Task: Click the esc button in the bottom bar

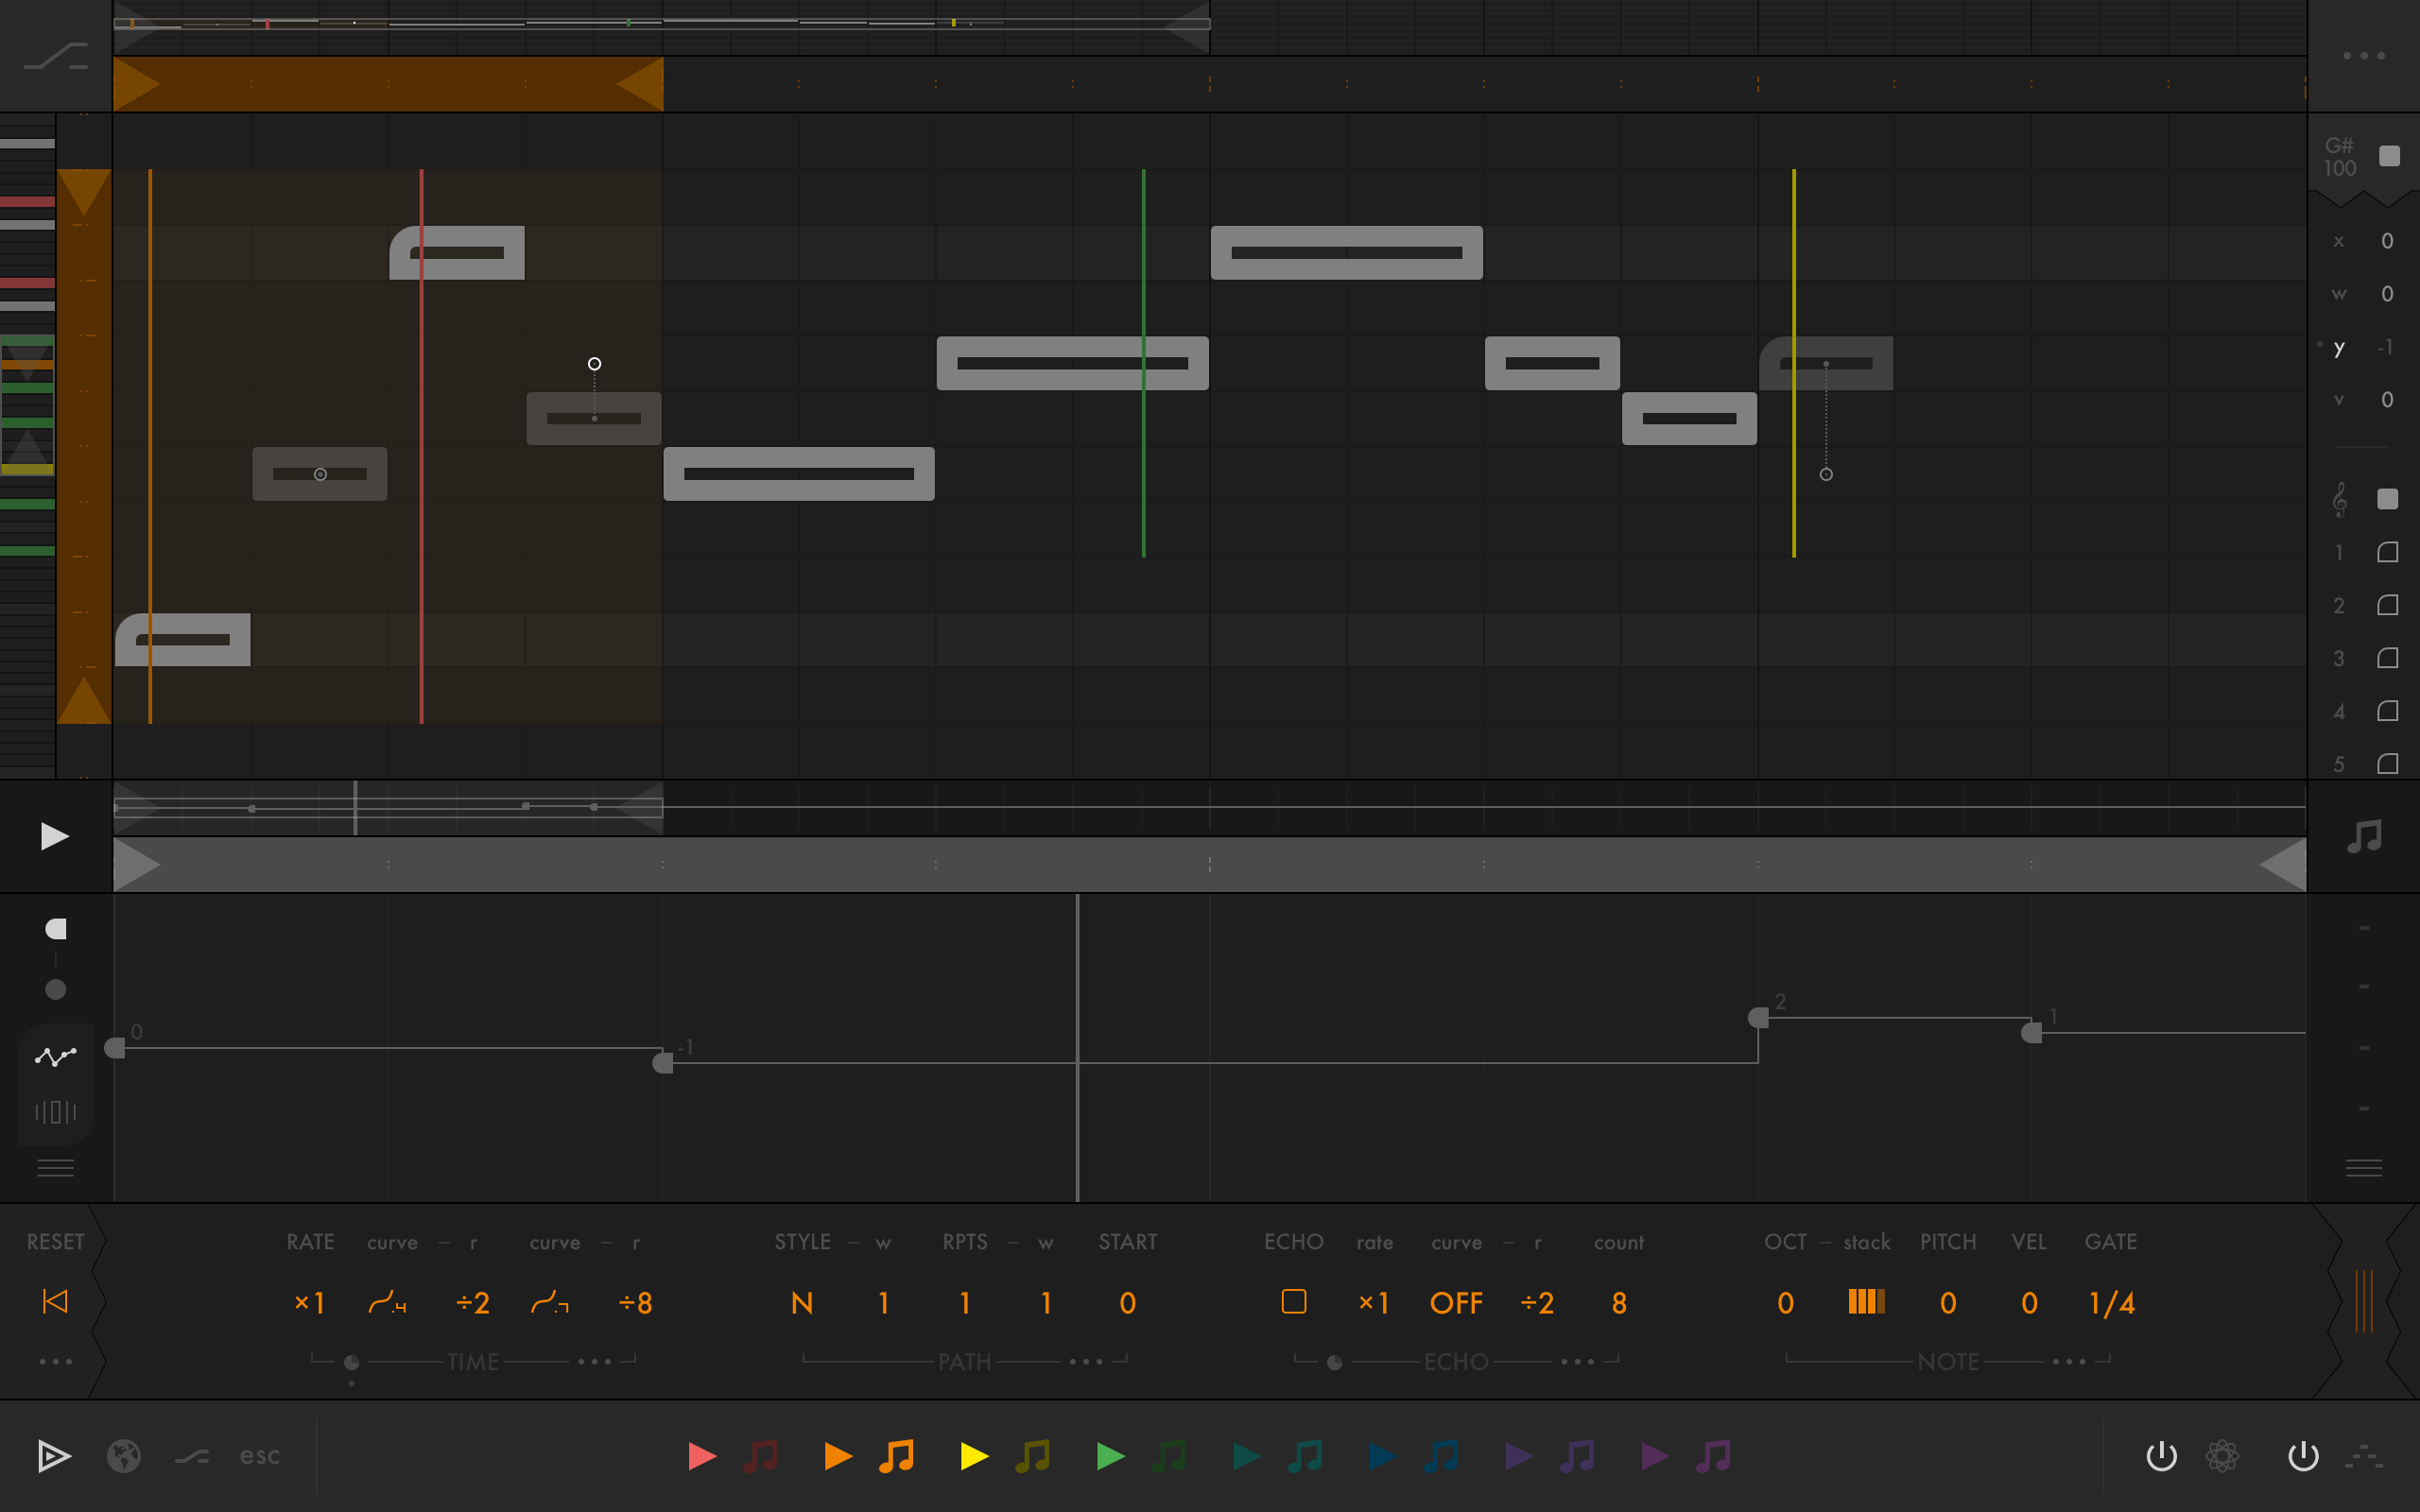Action: pos(259,1455)
